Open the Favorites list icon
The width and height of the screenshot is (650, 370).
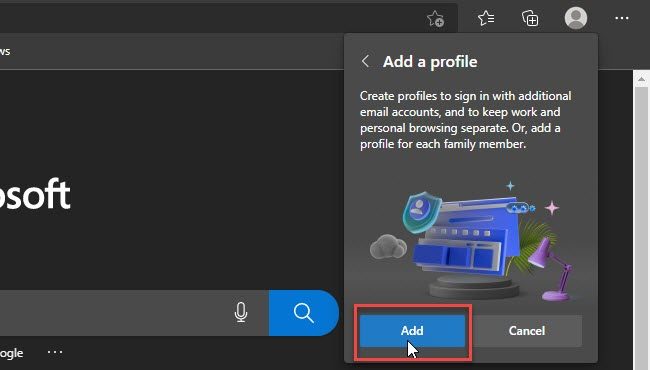coord(486,18)
